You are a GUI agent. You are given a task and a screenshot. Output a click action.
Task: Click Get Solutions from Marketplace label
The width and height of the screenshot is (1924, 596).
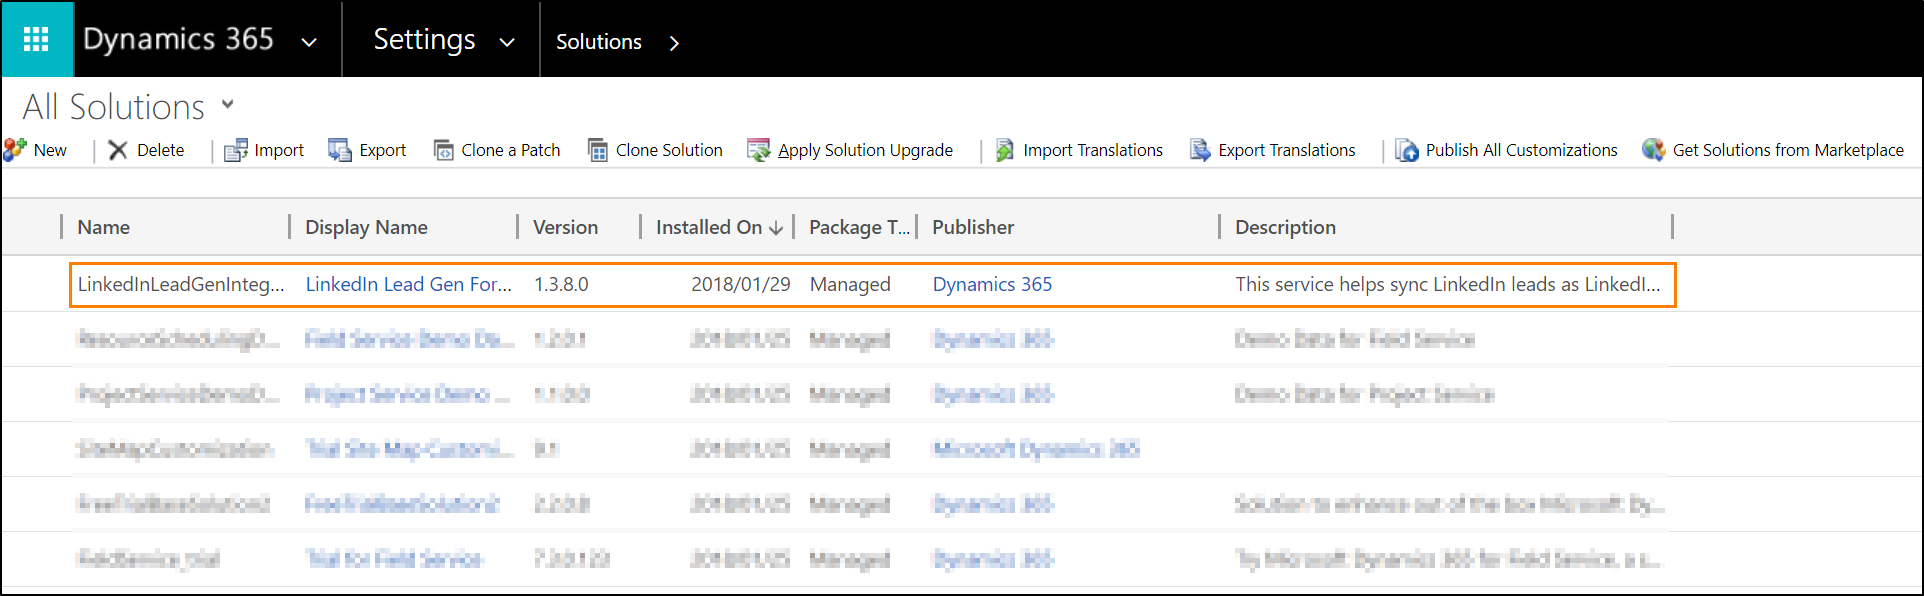click(1789, 150)
